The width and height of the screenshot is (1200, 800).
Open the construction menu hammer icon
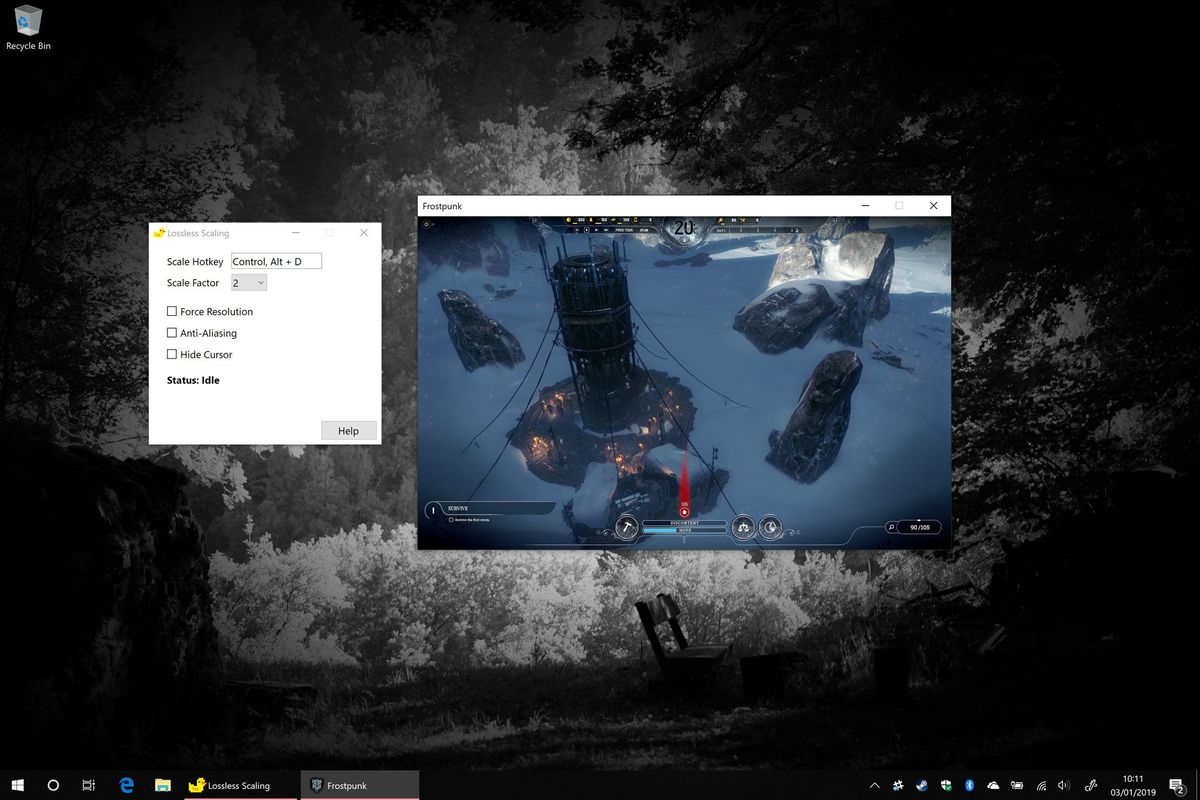coord(625,525)
